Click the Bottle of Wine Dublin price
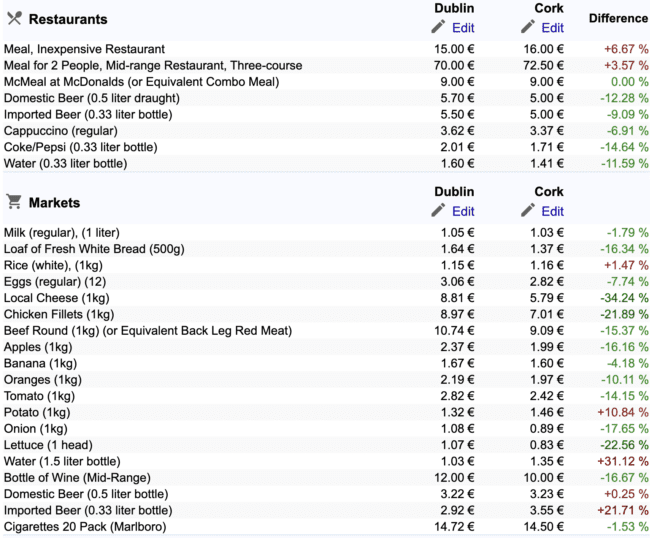 pyautogui.click(x=454, y=478)
